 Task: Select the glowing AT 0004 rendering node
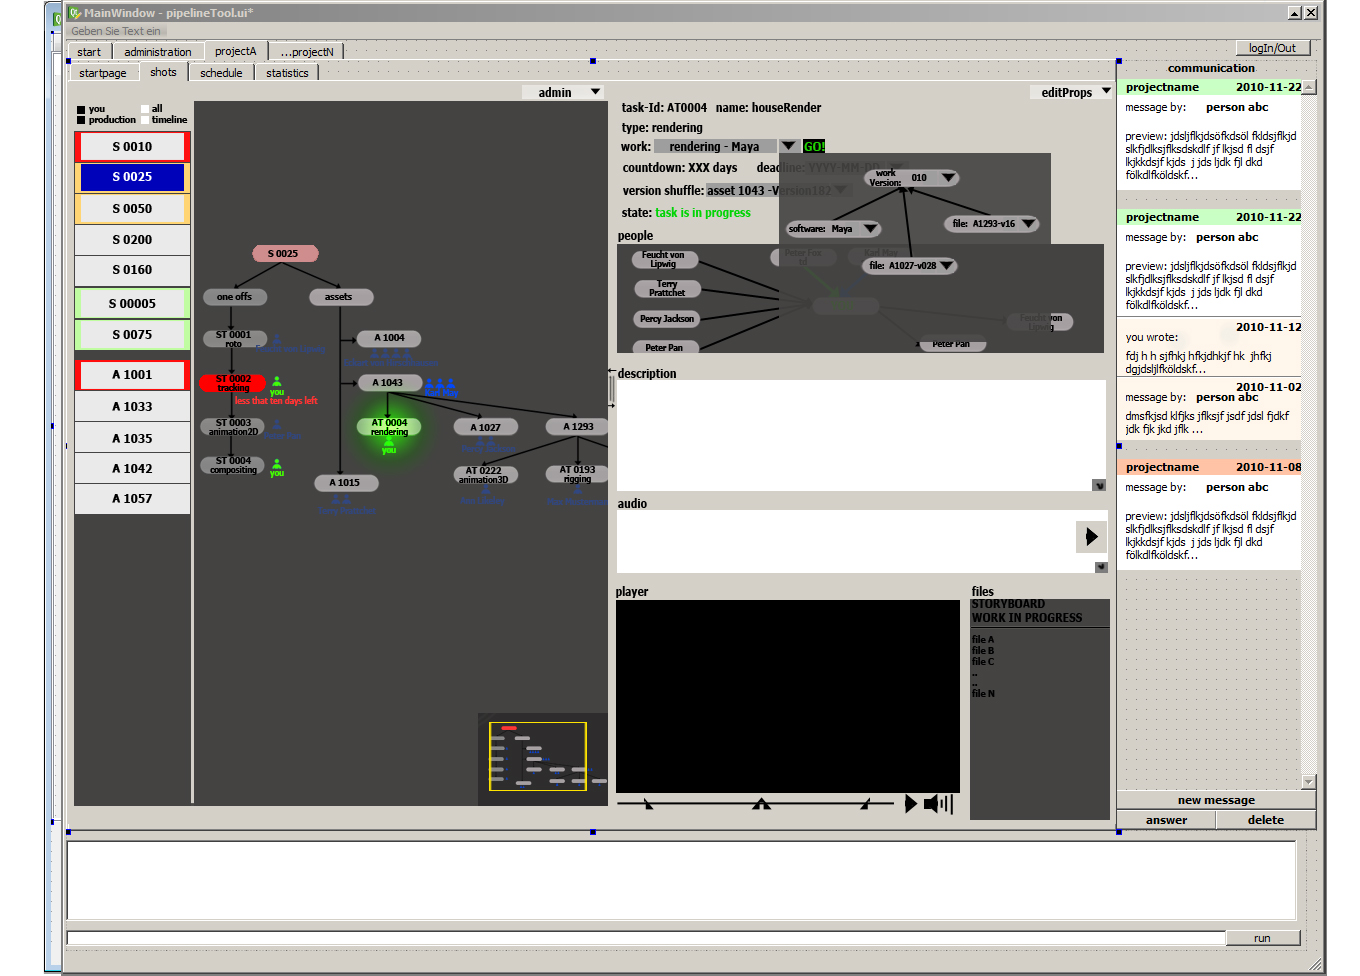(x=389, y=427)
